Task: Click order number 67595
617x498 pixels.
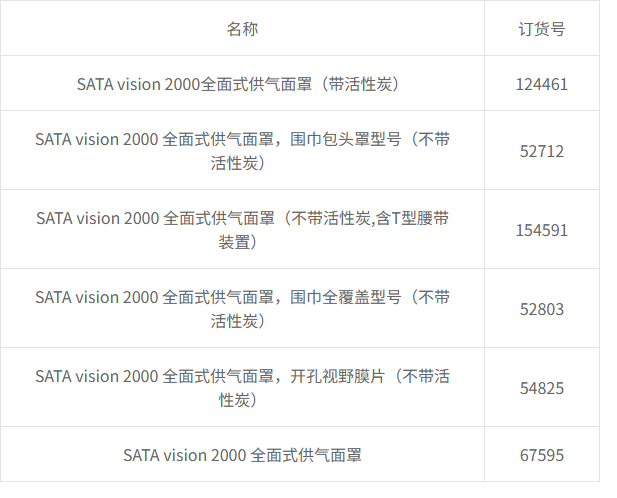Action: tap(542, 455)
